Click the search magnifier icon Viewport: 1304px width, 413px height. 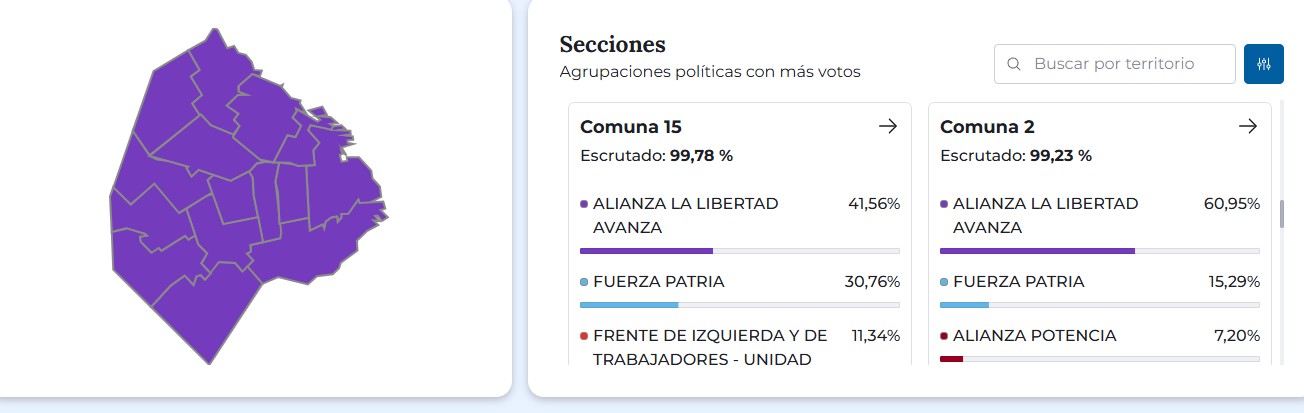click(1014, 64)
